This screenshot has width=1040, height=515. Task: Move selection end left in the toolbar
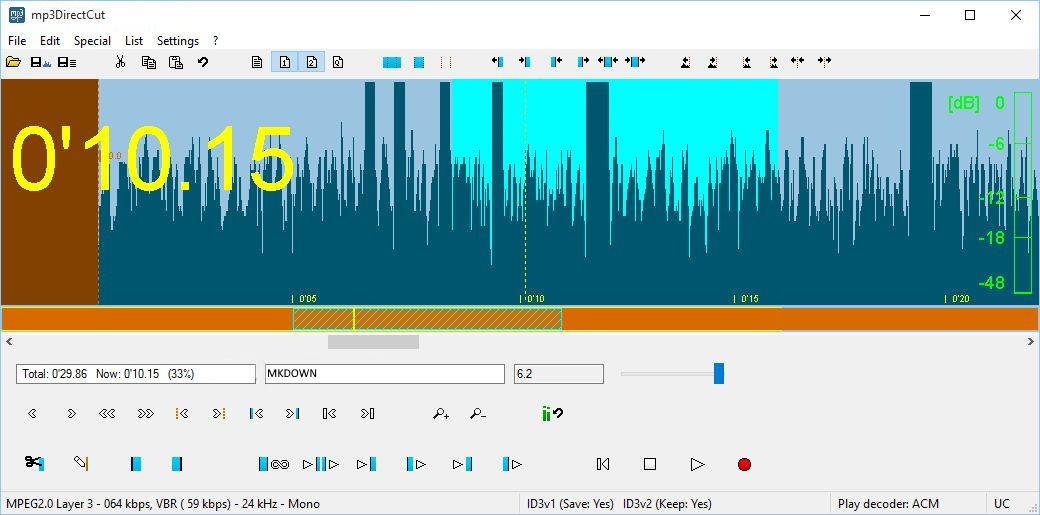pos(556,62)
